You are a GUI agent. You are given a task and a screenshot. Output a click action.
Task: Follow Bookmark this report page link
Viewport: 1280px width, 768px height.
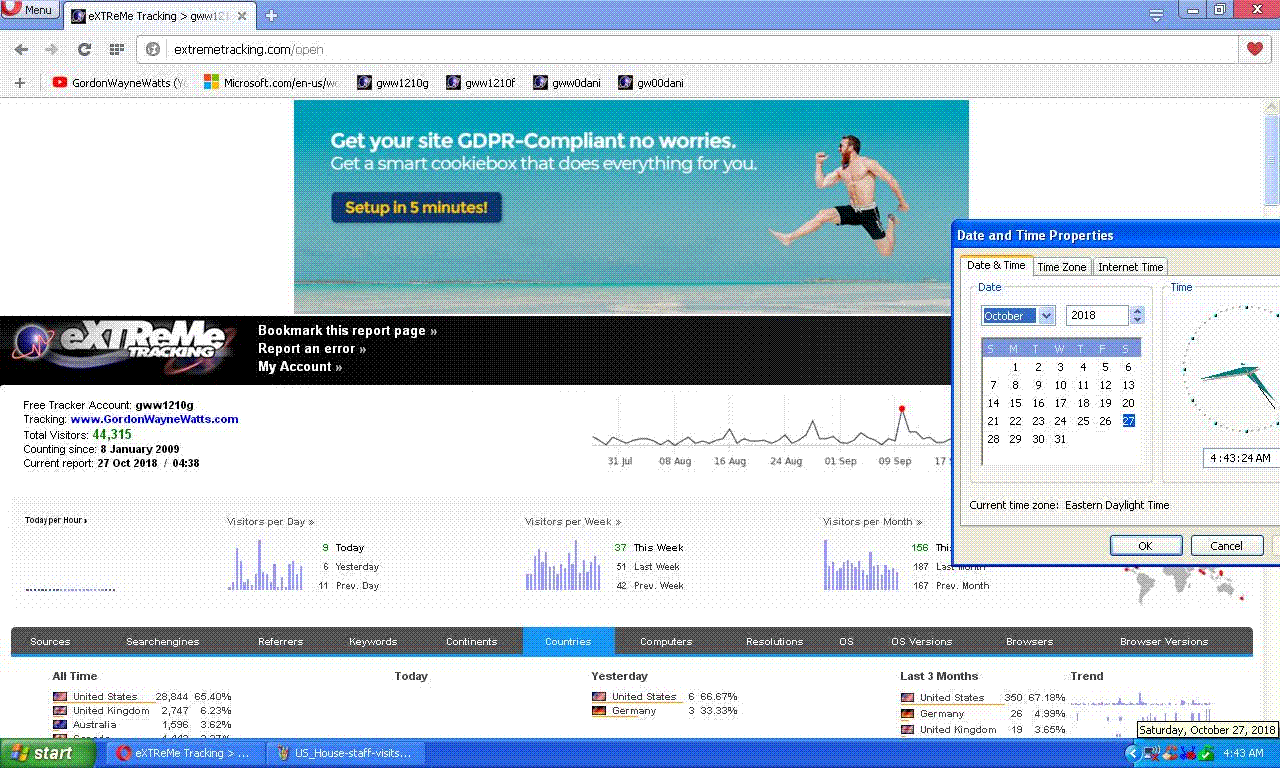347,331
